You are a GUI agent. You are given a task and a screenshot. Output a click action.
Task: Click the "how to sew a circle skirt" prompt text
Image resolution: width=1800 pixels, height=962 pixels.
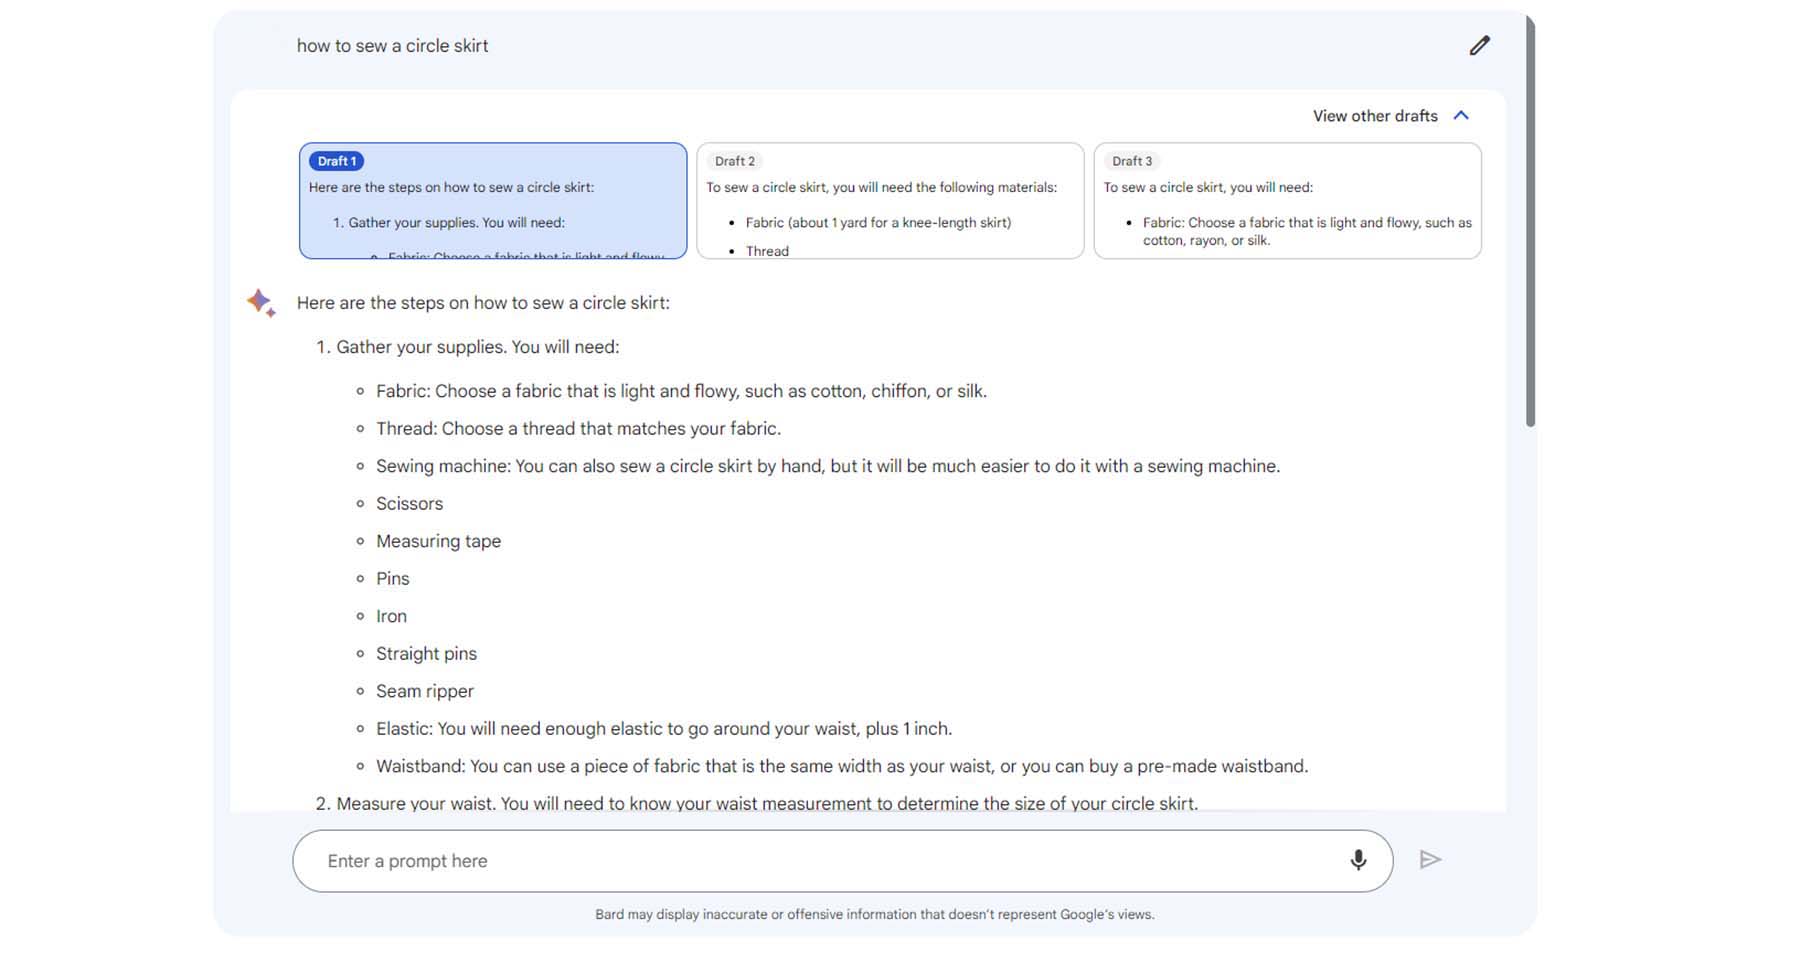(x=392, y=46)
